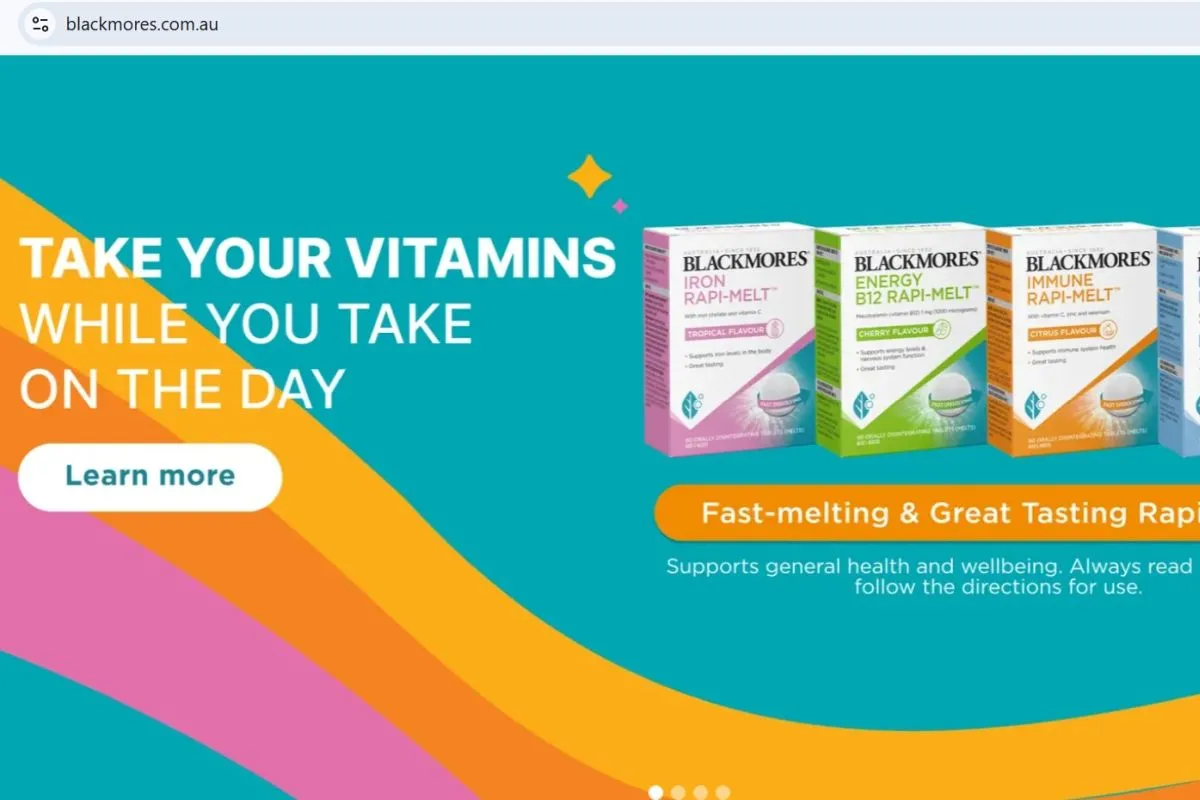
Task: Click the Immune Rapi-Melt product box
Action: pos(1072,340)
